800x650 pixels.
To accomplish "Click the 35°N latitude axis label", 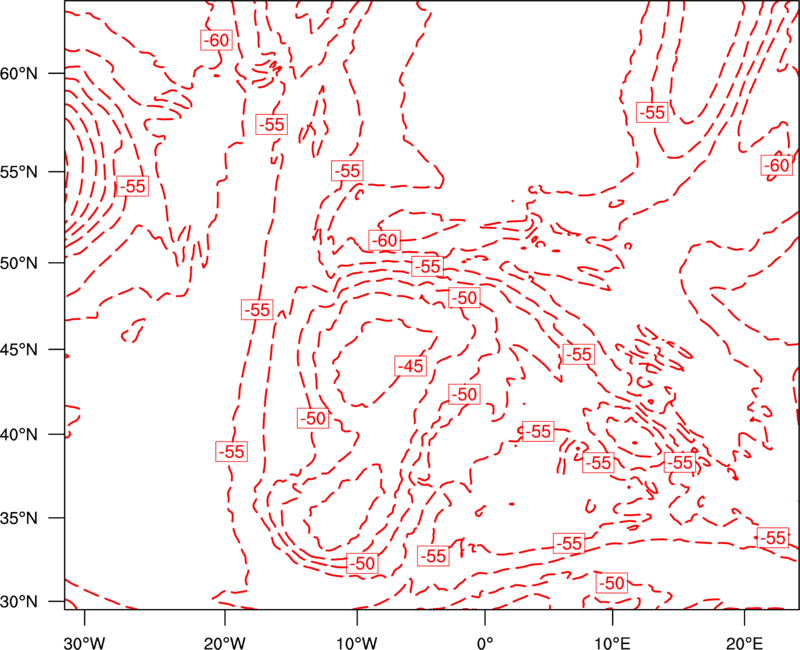I will tap(19, 518).
